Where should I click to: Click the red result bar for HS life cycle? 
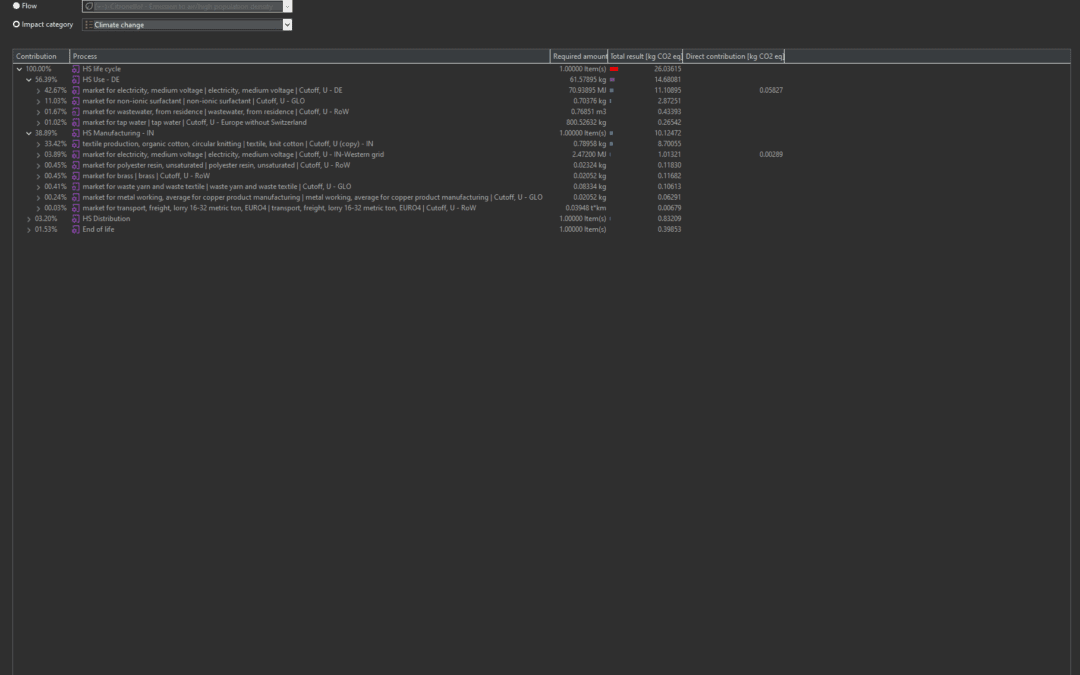click(x=614, y=69)
